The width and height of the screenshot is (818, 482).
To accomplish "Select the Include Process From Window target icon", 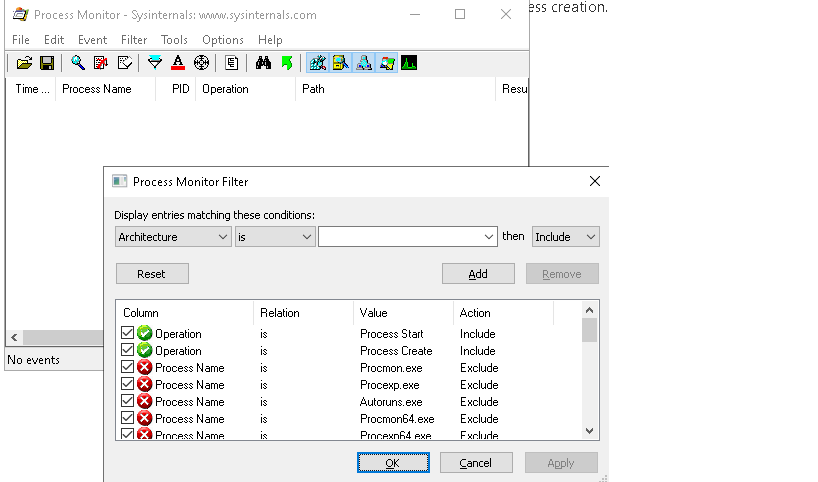I will click(201, 63).
